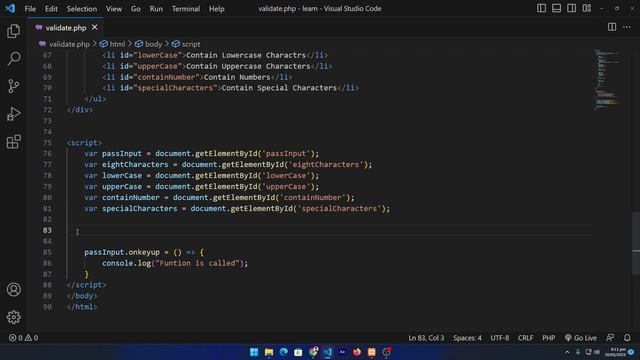Start the Go Live server
Image resolution: width=640 pixels, height=360 pixels.
[581, 338]
